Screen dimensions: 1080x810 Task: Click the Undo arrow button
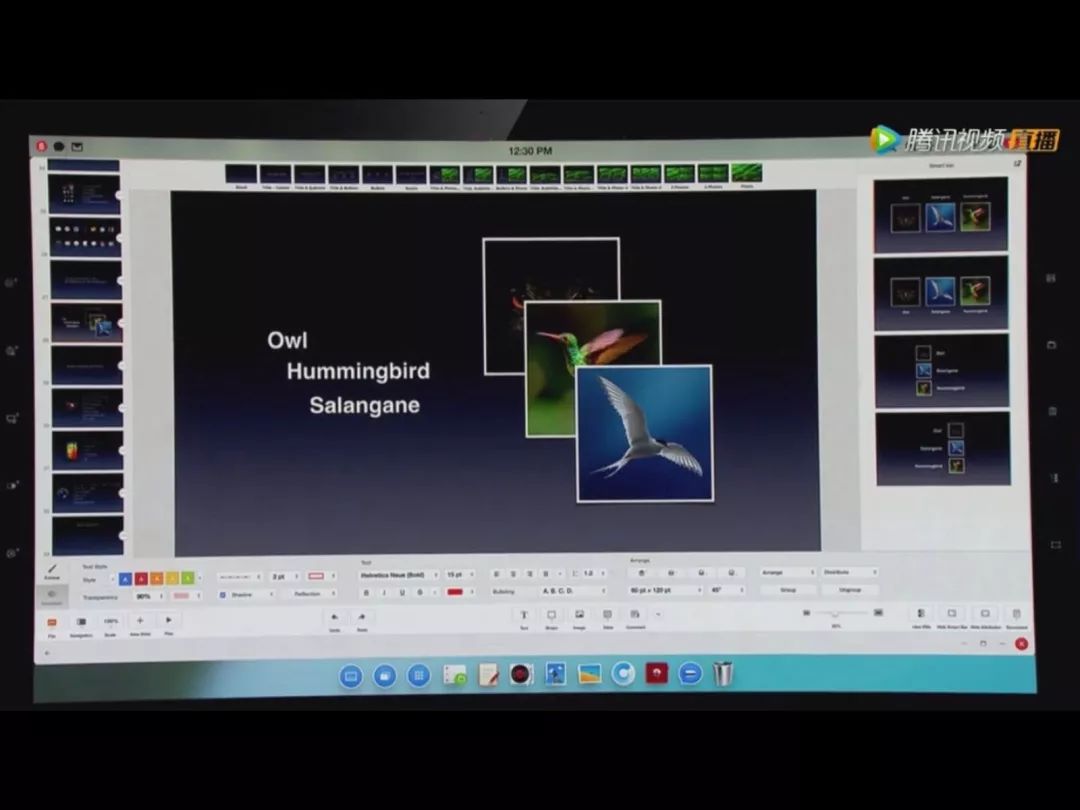pos(334,618)
